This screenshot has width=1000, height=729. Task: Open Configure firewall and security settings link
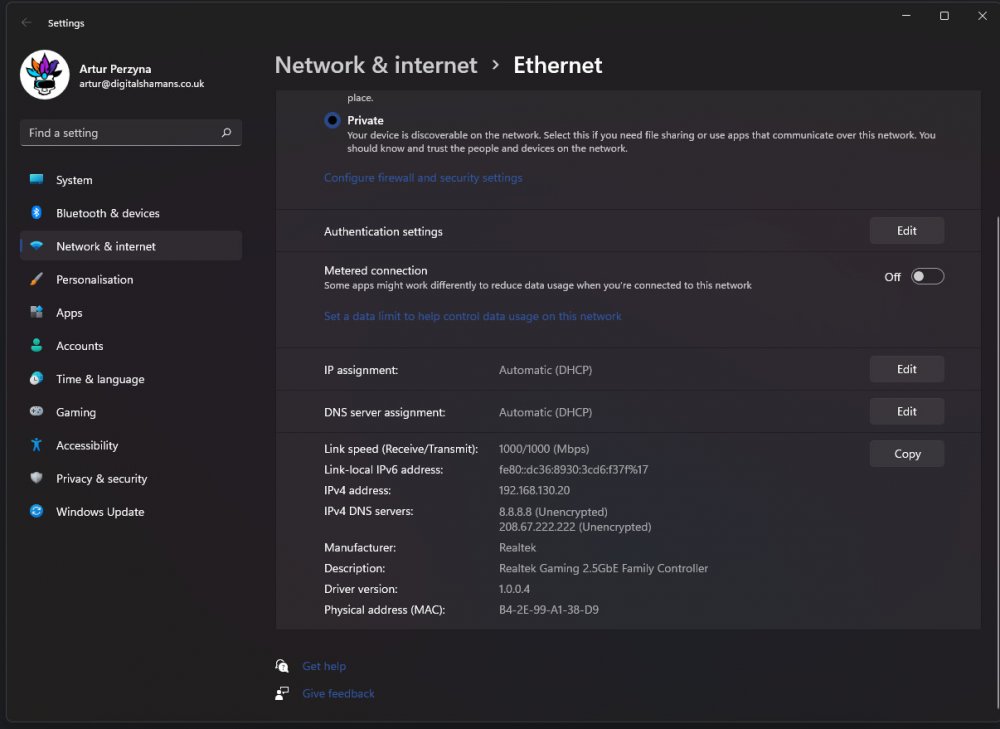click(x=423, y=178)
